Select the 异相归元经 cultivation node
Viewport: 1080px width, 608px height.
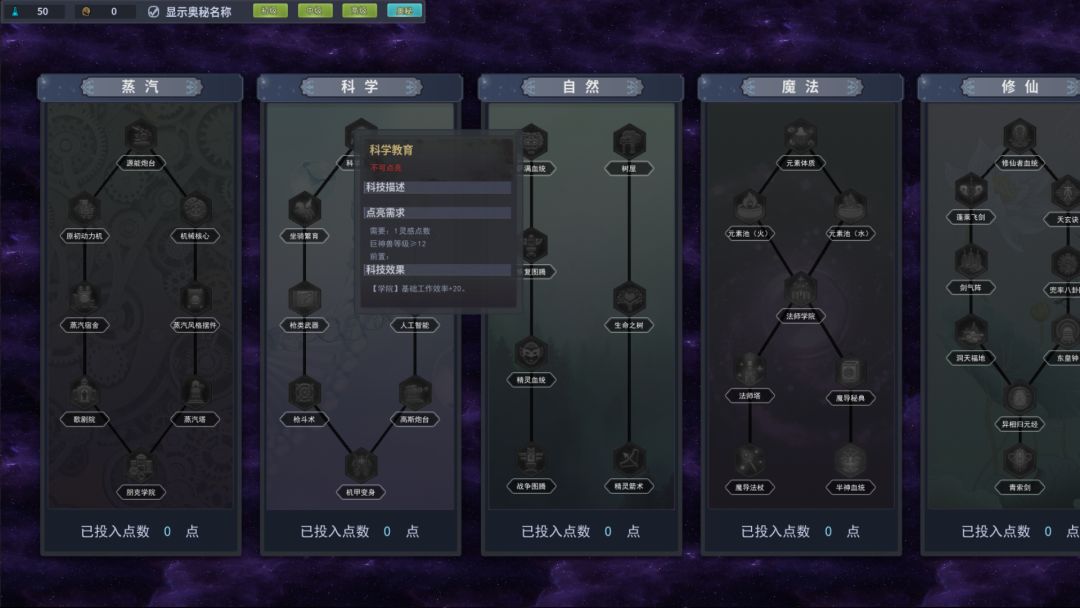coord(1020,398)
